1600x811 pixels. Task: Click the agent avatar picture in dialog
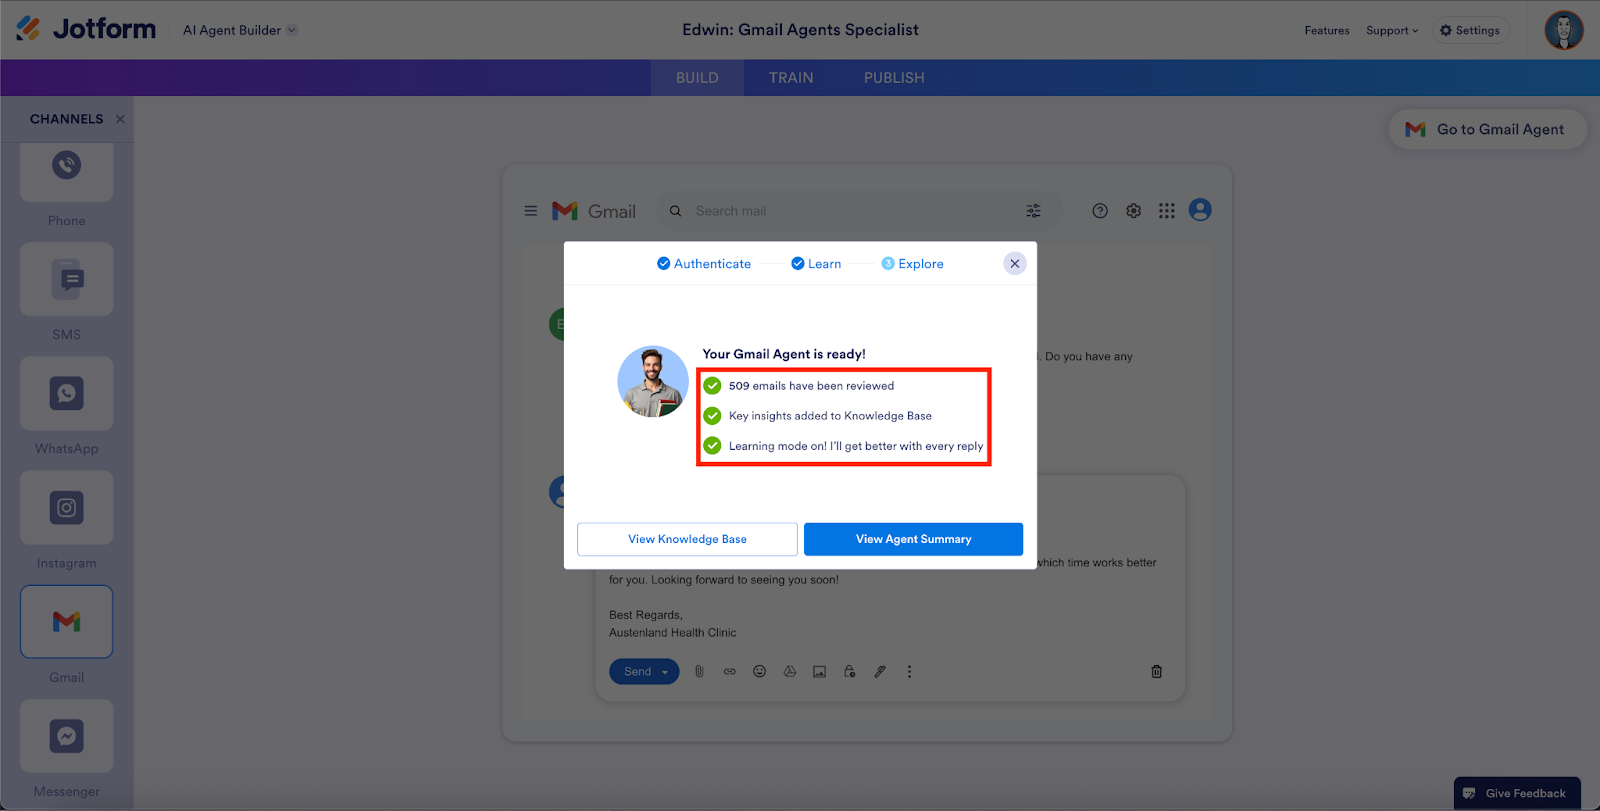click(x=653, y=381)
